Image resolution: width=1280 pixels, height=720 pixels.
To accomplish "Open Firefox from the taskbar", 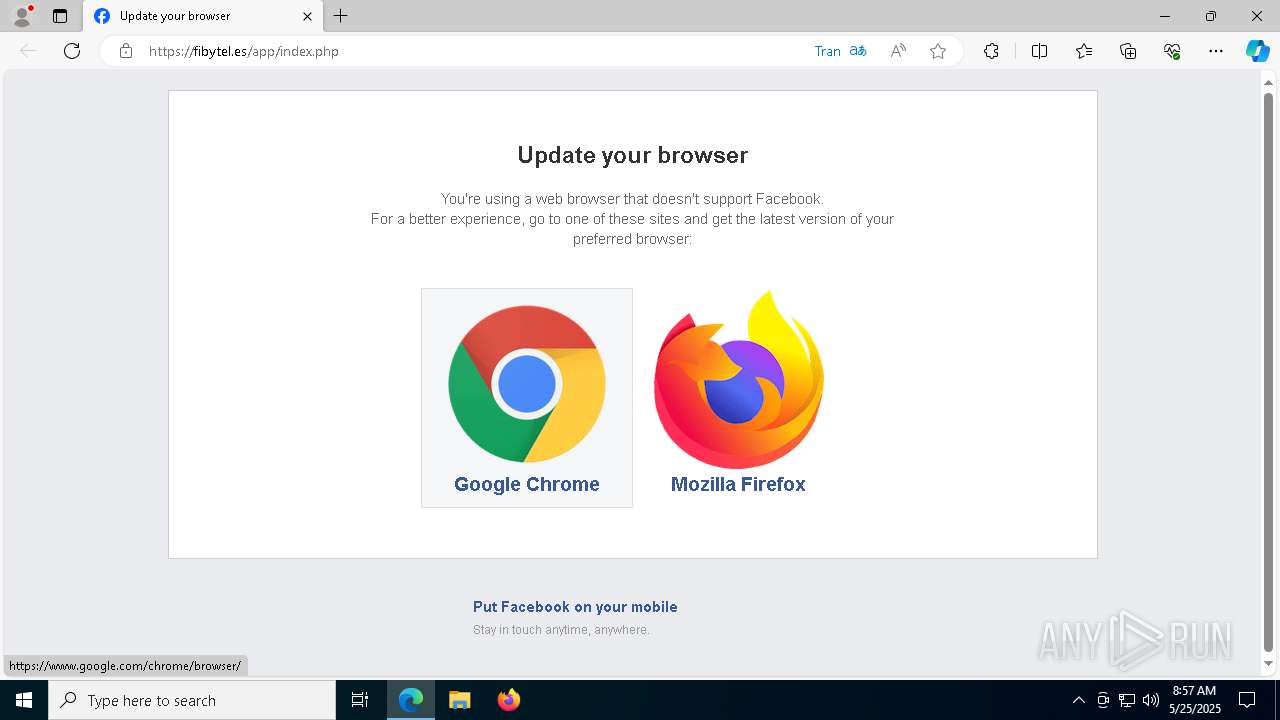I will (508, 700).
